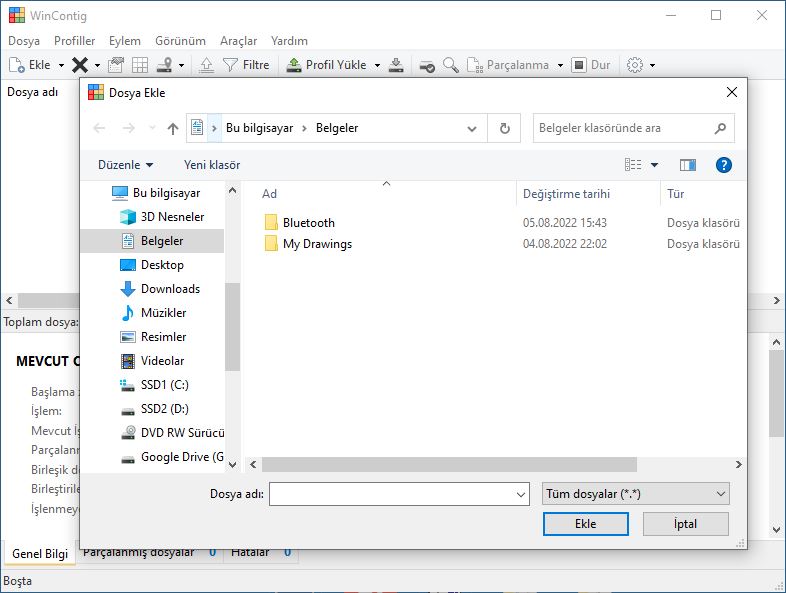786x593 pixels.
Task: Open dropdown arrow beside gear icon
Action: [652, 66]
